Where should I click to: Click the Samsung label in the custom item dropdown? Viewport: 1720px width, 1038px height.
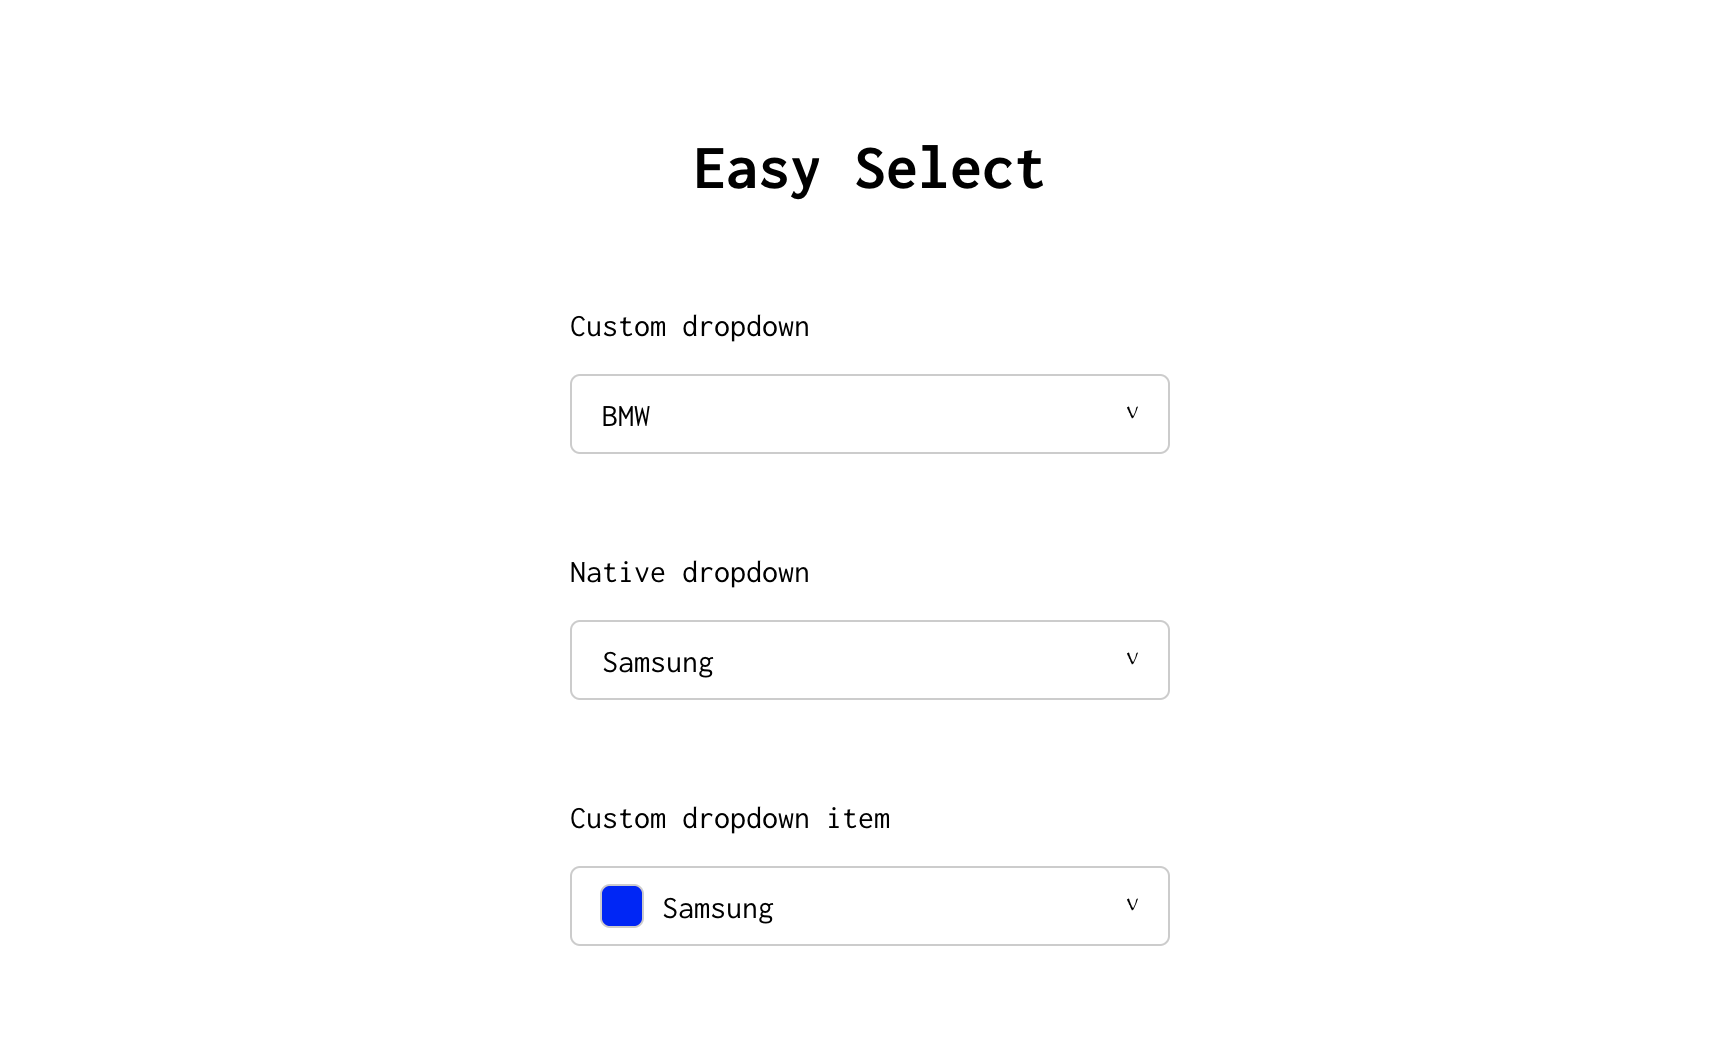pos(717,906)
